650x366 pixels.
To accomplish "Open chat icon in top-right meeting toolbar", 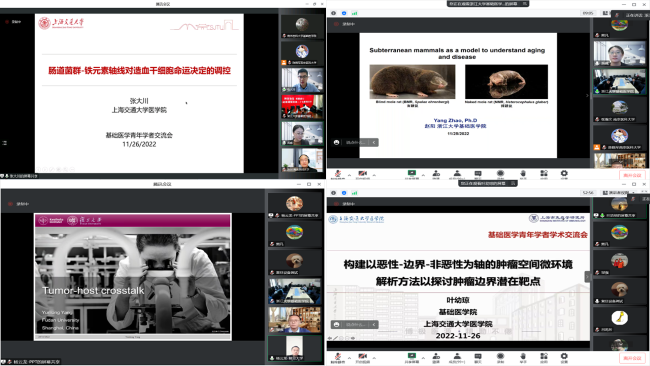I will (478, 174).
